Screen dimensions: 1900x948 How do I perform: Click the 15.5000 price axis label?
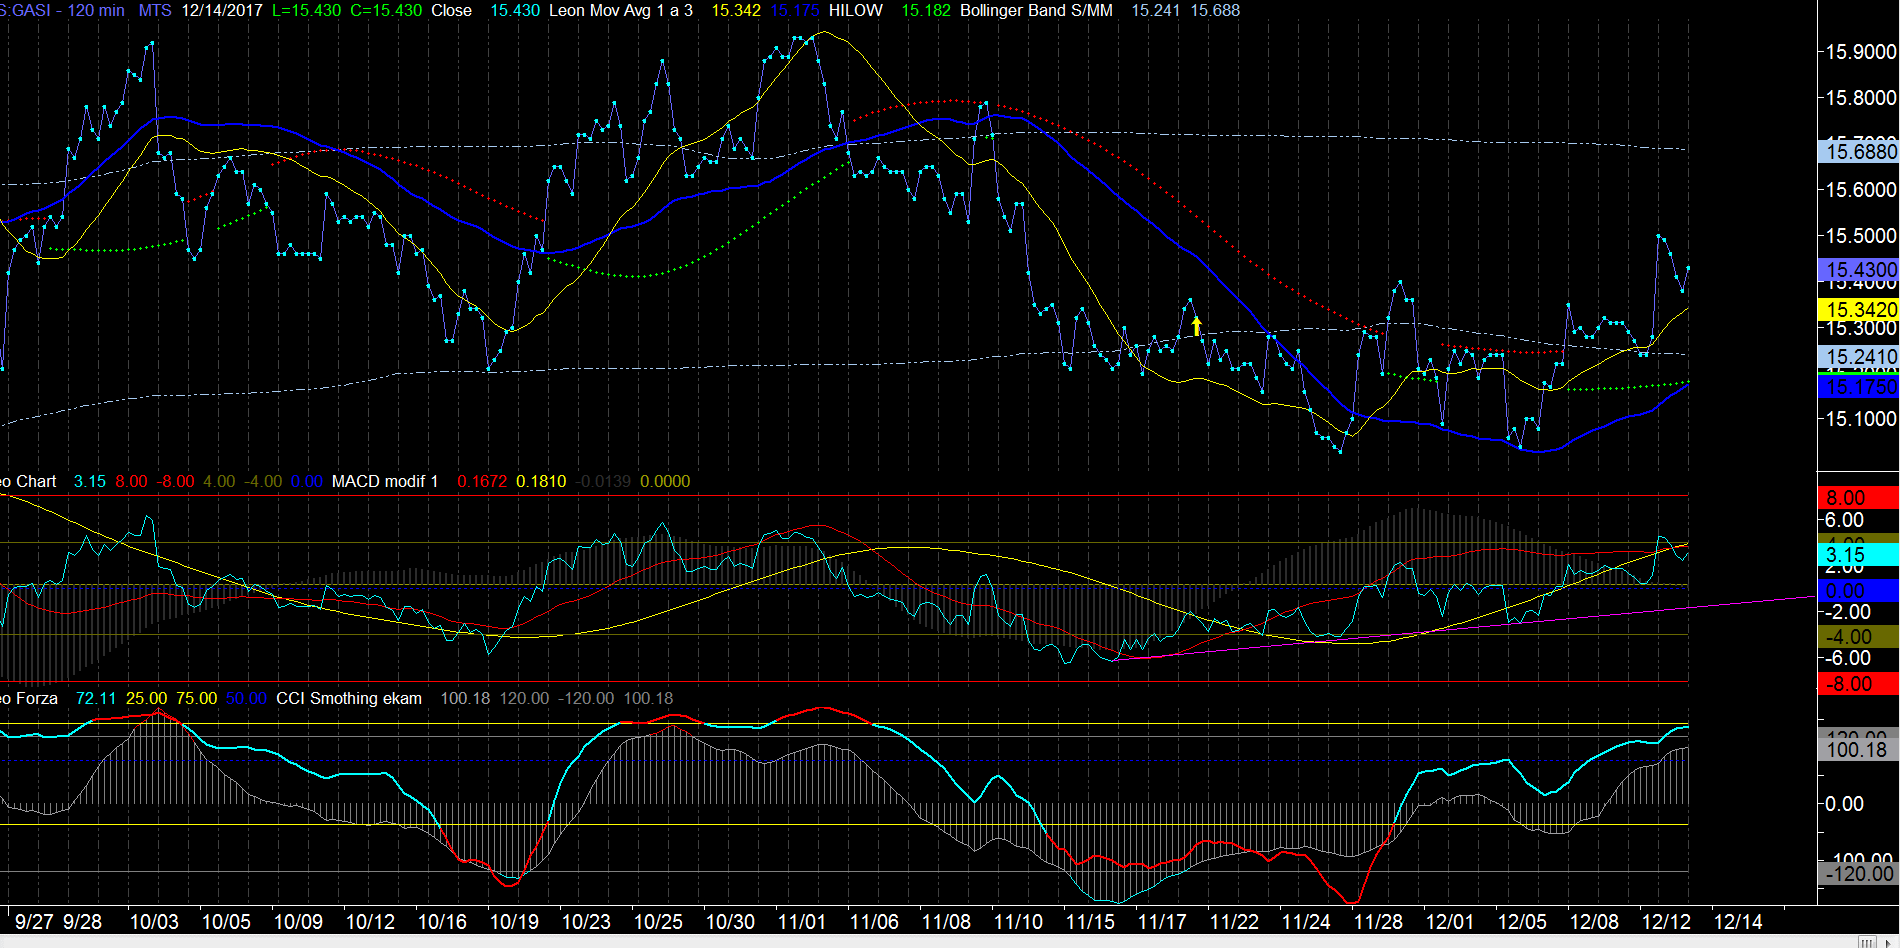click(x=1861, y=236)
